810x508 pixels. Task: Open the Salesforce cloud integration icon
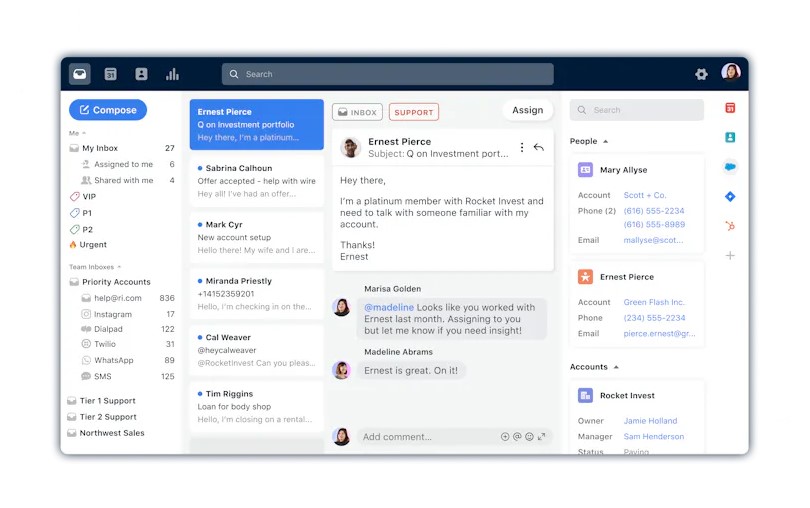coord(730,167)
